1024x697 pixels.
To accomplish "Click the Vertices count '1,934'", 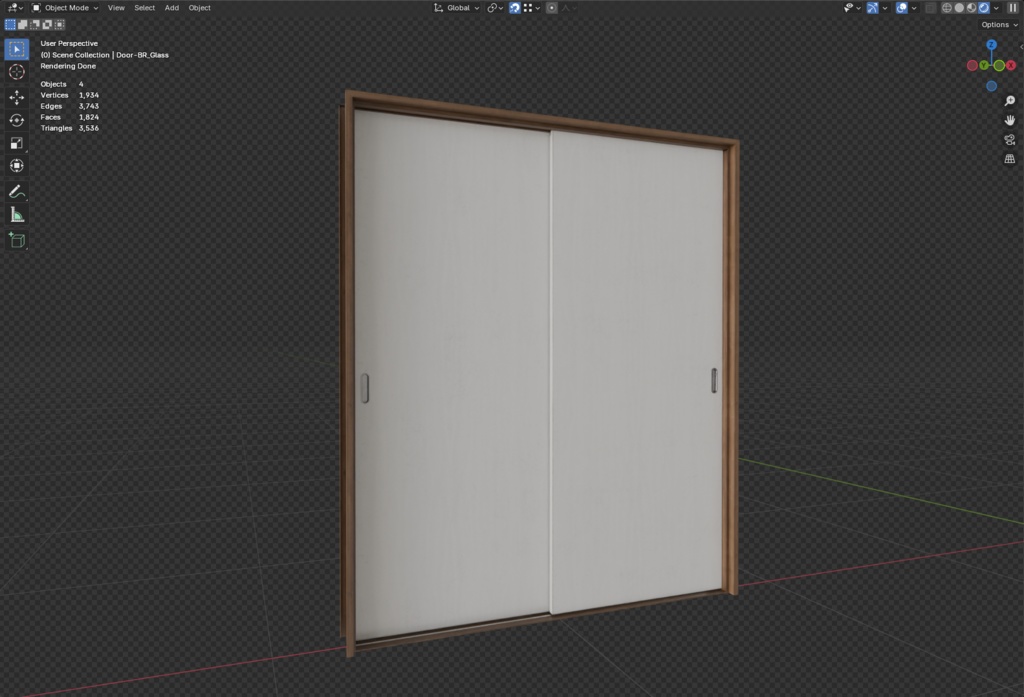I will (89, 95).
